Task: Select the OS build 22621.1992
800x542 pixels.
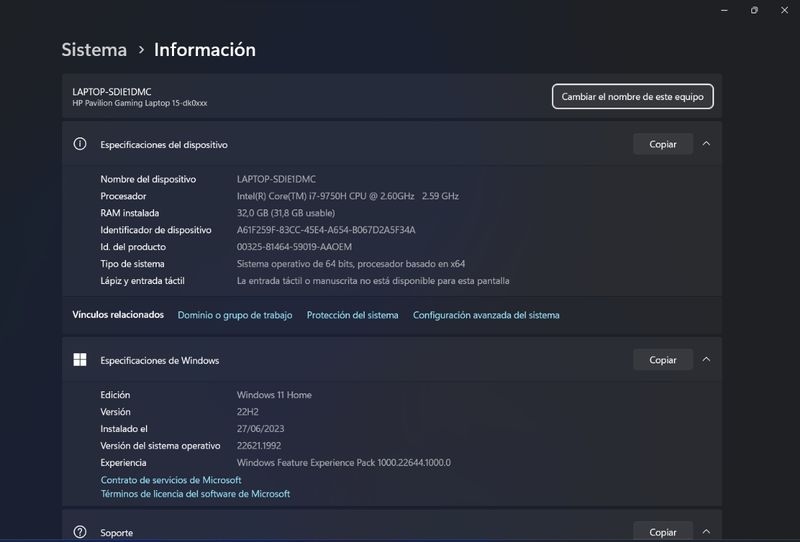Action: click(x=259, y=446)
